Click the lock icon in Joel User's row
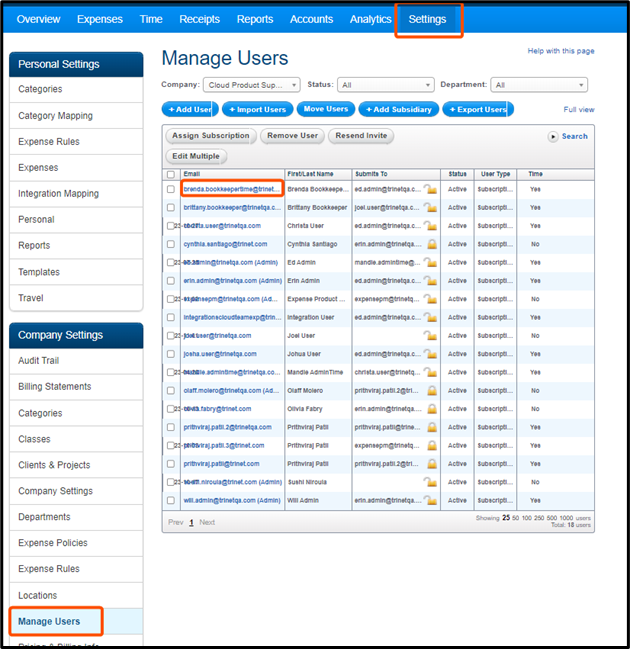The width and height of the screenshot is (630, 649). [431, 335]
